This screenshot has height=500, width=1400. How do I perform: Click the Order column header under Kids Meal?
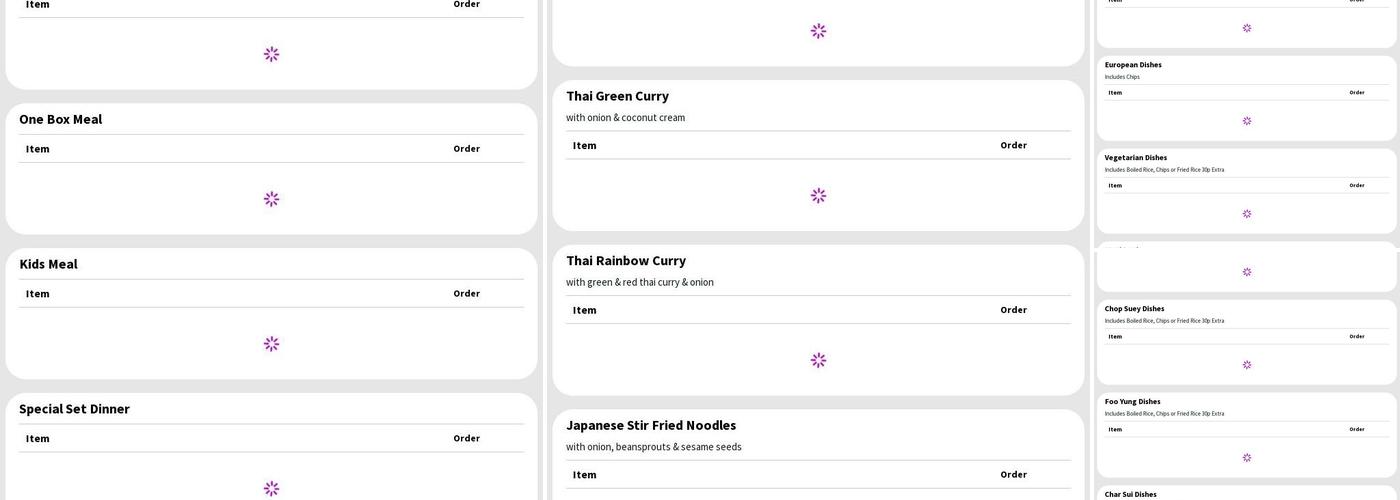click(466, 293)
